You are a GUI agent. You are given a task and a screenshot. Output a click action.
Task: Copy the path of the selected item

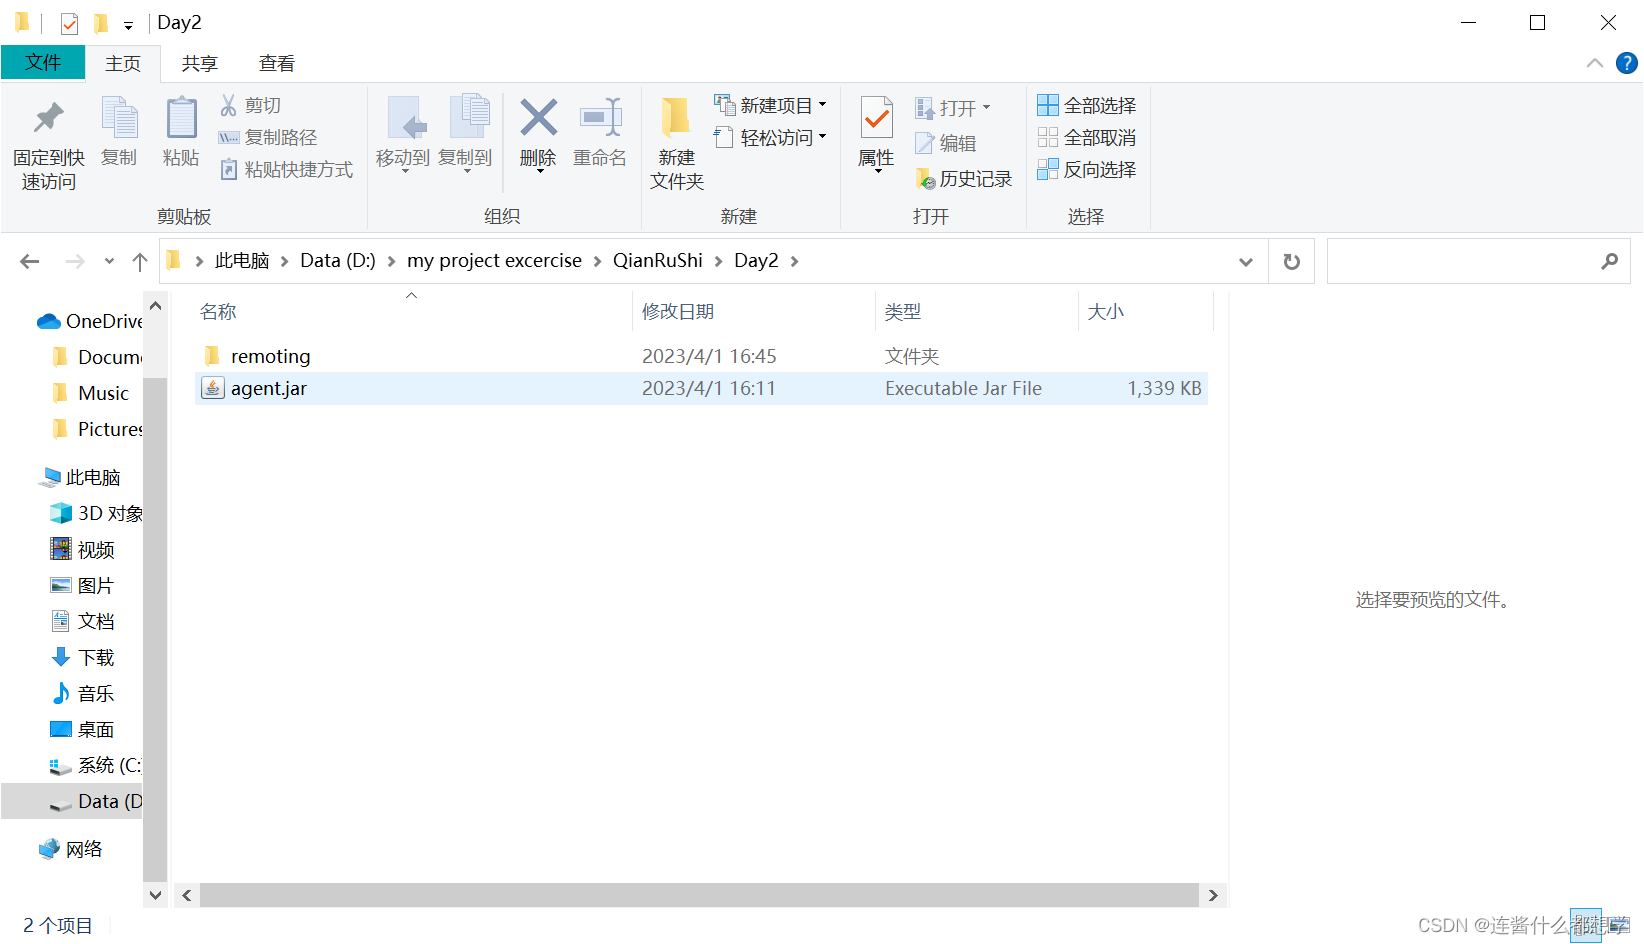pyautogui.click(x=267, y=137)
